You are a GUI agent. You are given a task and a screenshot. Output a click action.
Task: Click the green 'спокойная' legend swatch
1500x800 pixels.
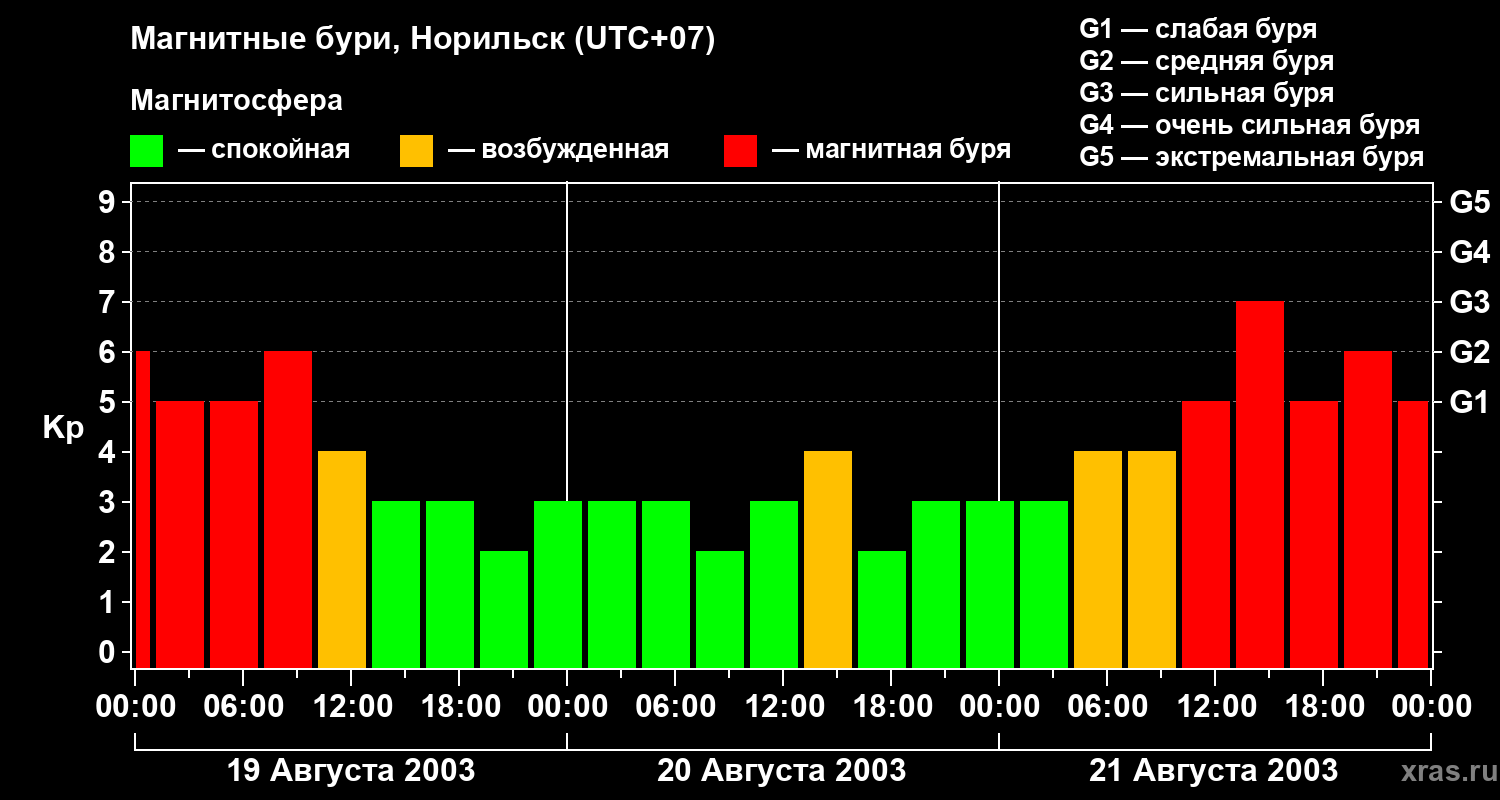click(146, 151)
